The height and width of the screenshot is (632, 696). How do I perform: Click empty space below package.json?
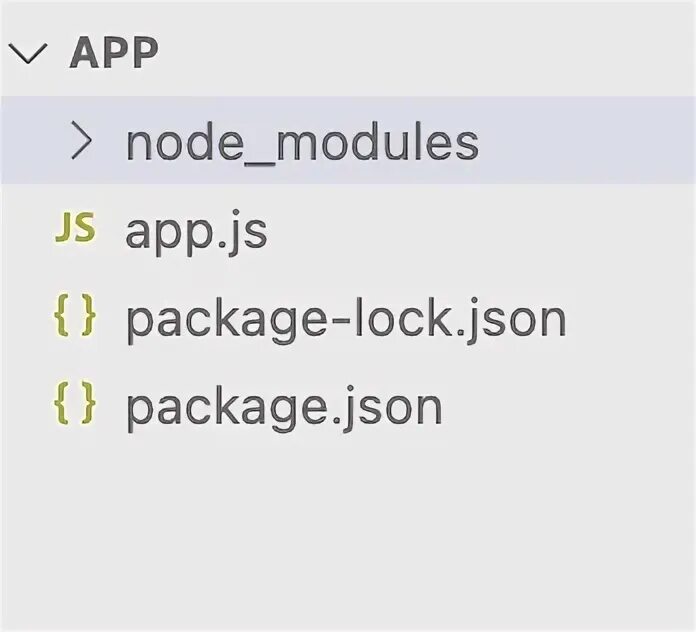348,530
